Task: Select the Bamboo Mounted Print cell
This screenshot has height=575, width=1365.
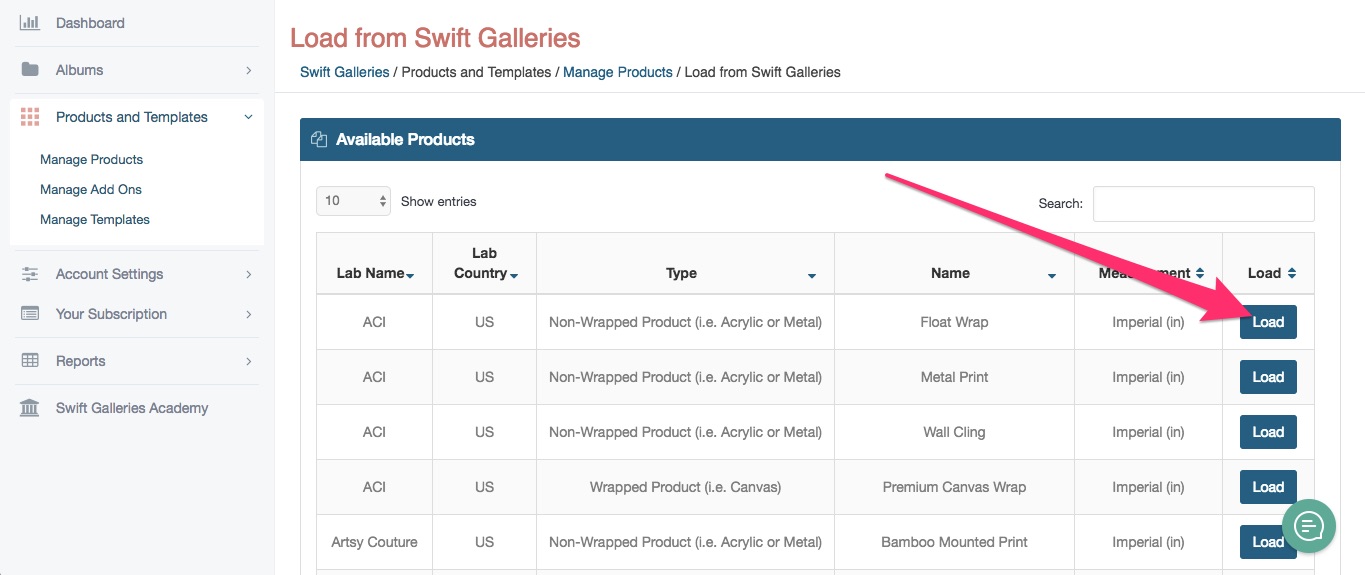Action: click(954, 542)
